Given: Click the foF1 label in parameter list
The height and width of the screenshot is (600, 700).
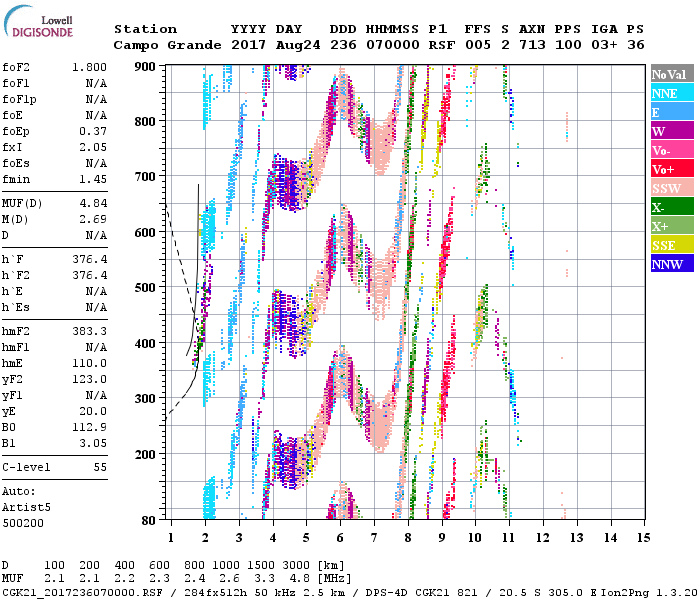Looking at the screenshot, I should 16,83.
